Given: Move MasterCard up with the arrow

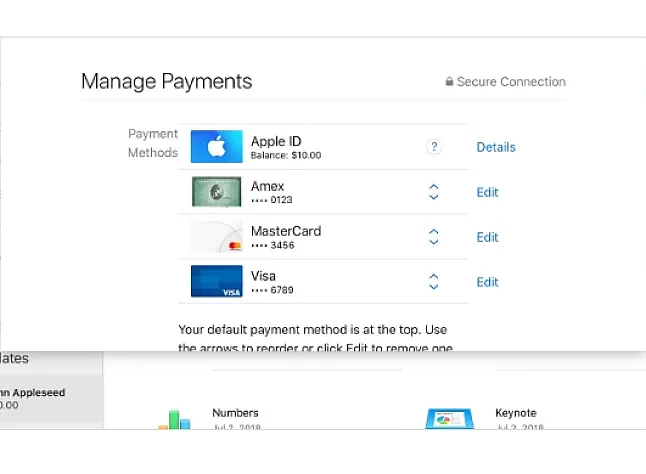Looking at the screenshot, I should tap(433, 231).
